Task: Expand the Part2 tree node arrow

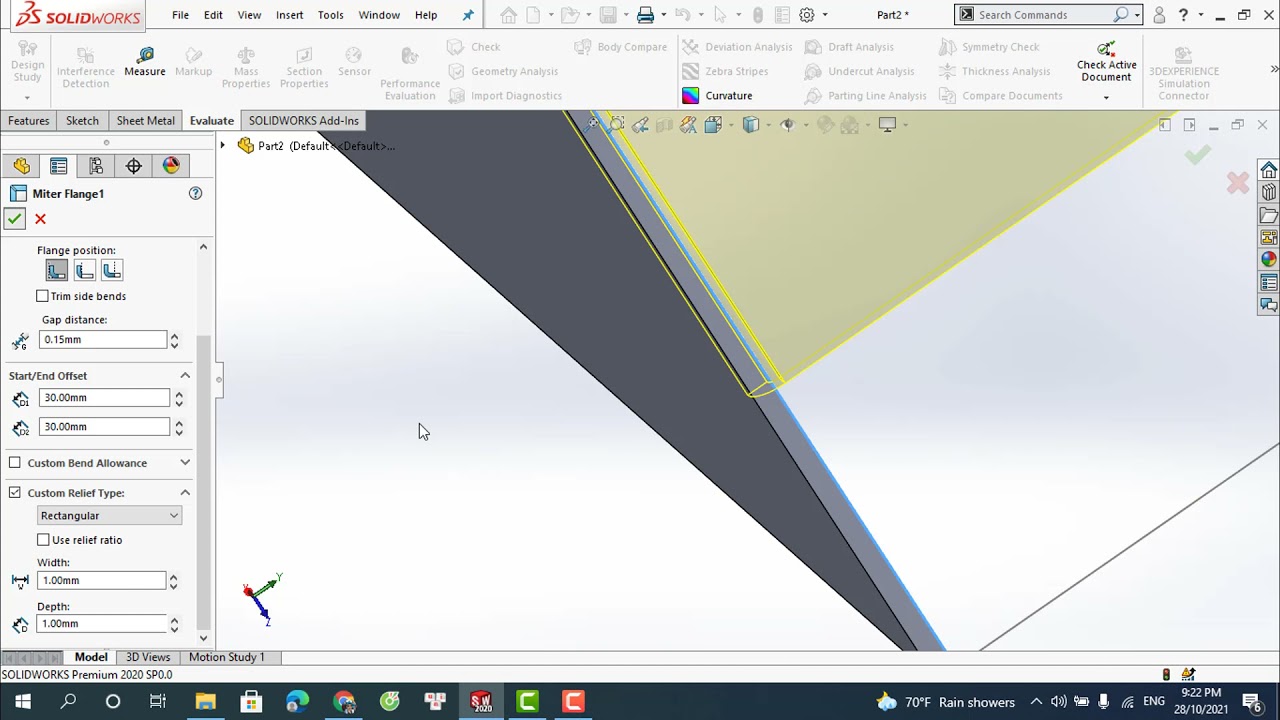Action: [x=223, y=146]
